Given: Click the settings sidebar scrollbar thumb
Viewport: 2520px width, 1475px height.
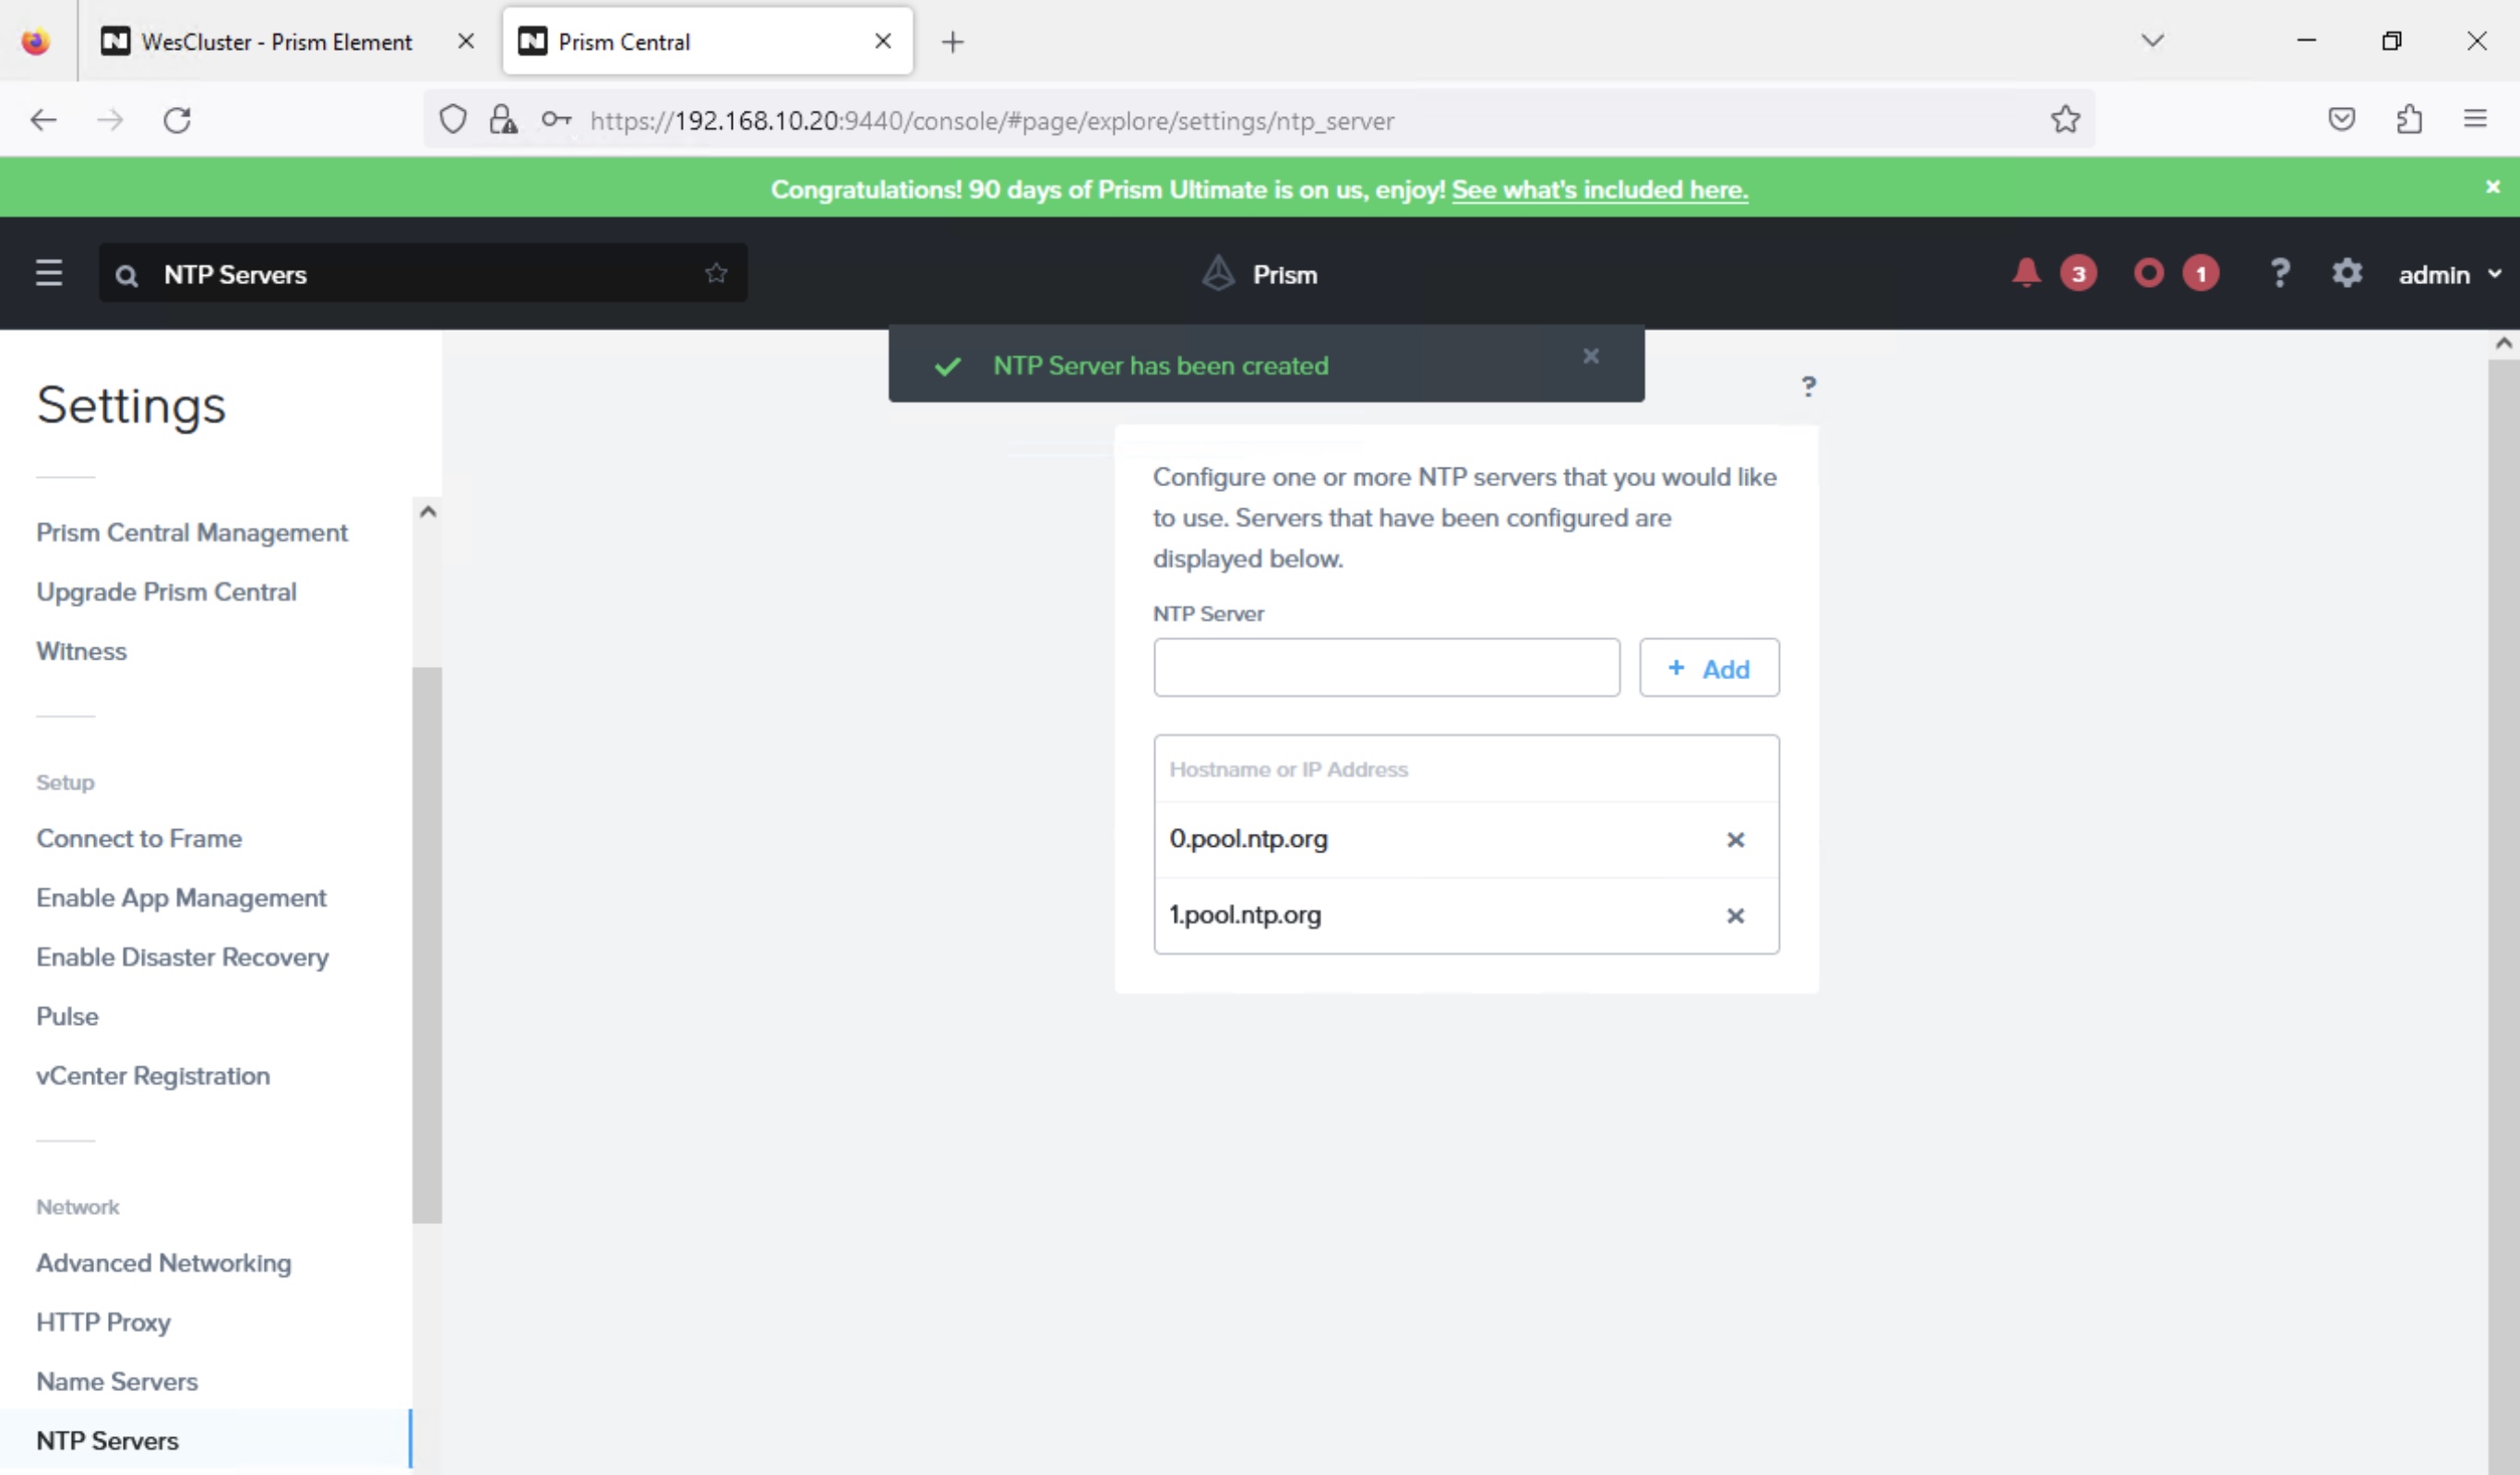Looking at the screenshot, I should point(427,944).
